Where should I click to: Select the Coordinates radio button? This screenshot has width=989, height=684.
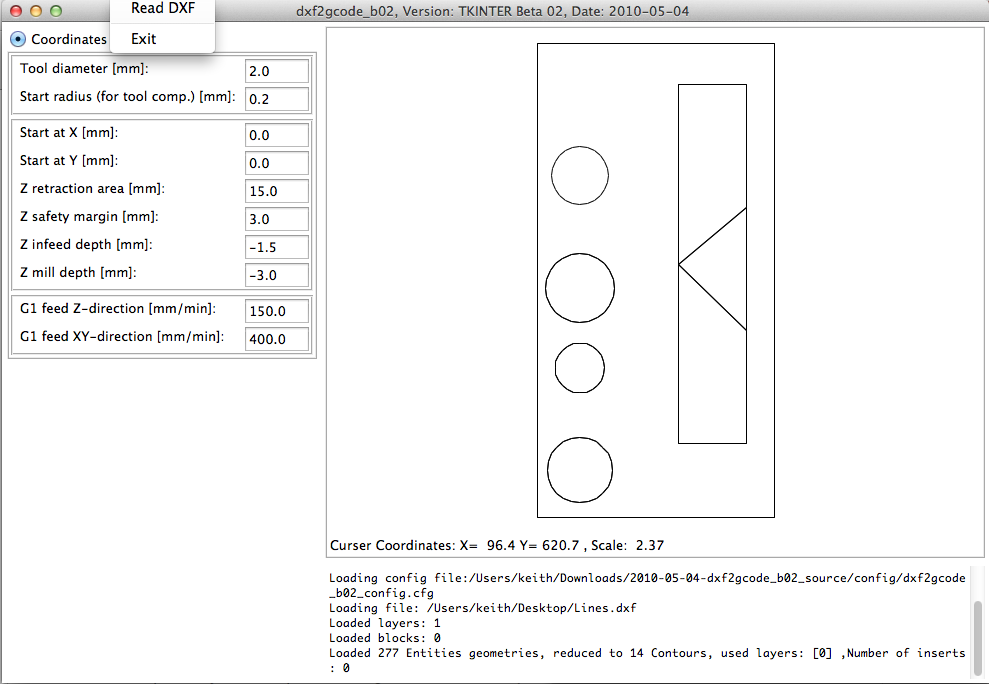point(18,39)
